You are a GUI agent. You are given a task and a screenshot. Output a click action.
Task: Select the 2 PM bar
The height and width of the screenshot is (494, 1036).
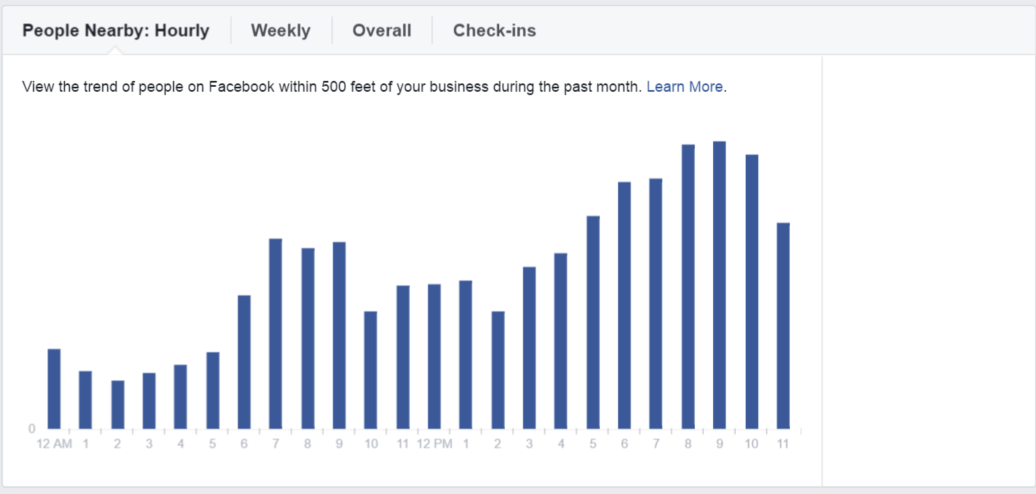point(497,369)
